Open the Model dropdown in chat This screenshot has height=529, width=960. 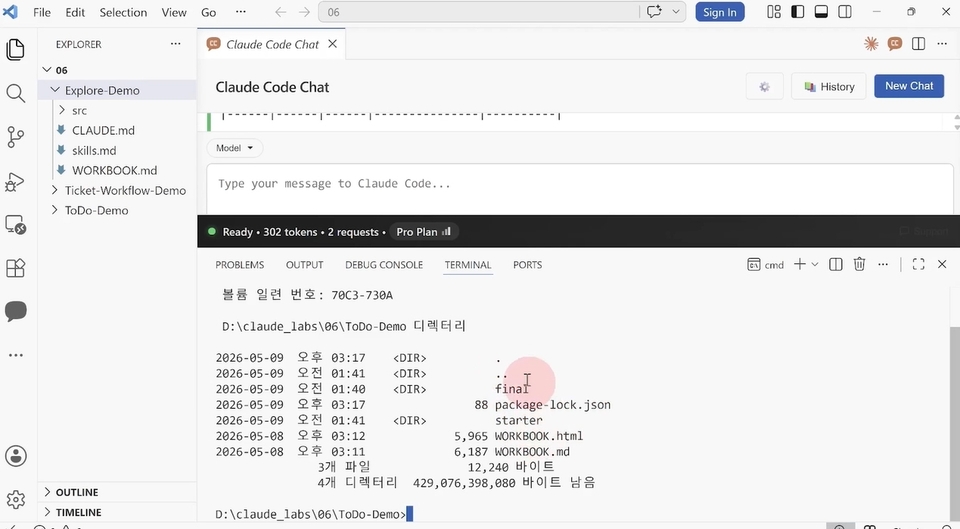pyautogui.click(x=234, y=148)
